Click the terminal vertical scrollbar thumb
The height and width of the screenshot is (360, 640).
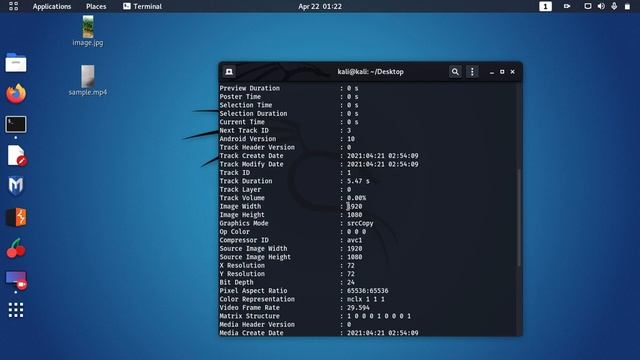tap(519, 217)
